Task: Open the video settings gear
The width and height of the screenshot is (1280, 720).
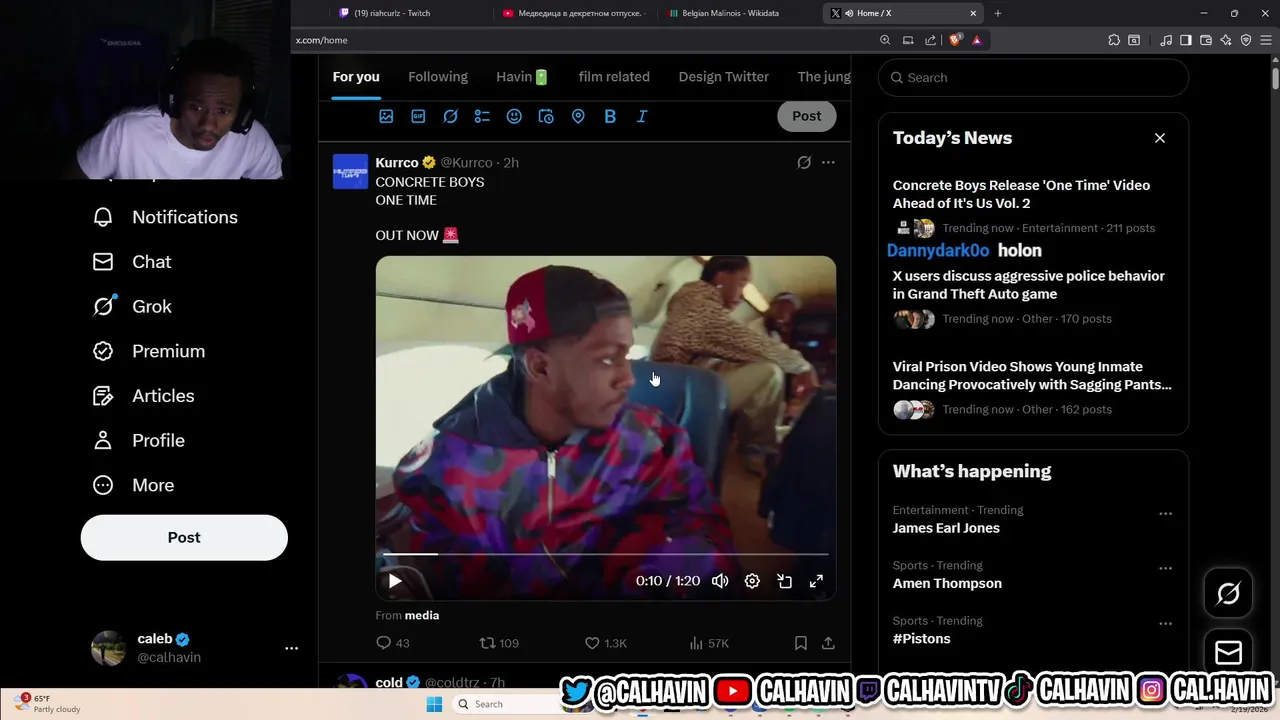Action: (x=752, y=581)
